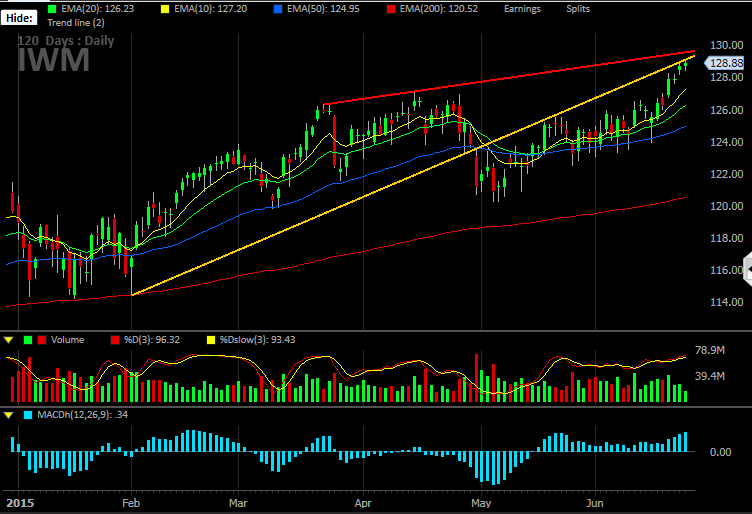Collapse the Volume panel with yellow triangle
Image resolution: width=752 pixels, height=514 pixels.
(8, 340)
